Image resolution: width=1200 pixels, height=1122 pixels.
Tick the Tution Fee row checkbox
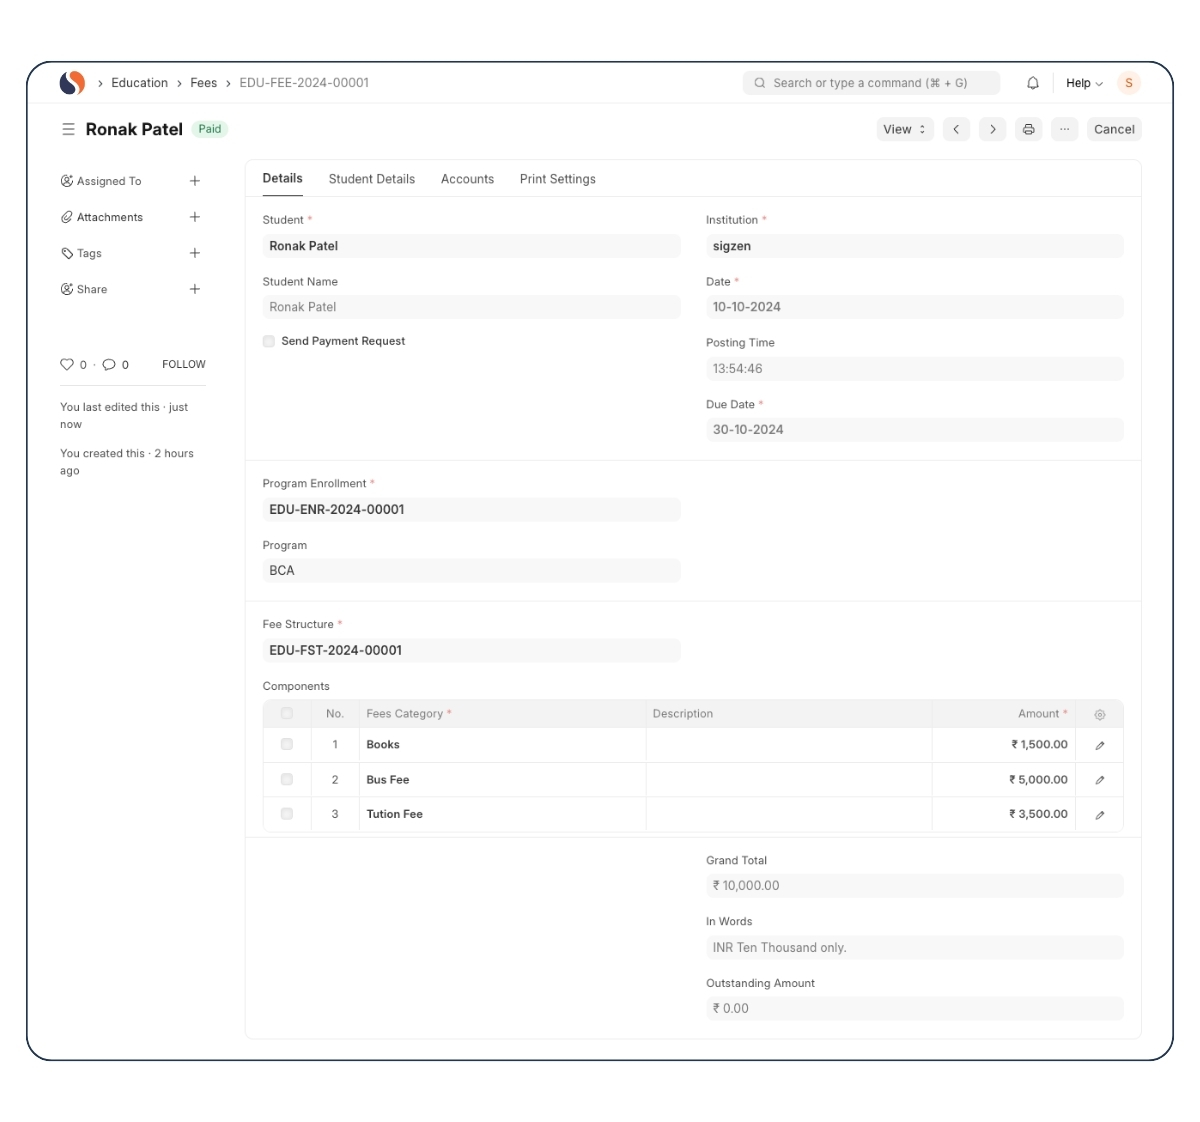coord(287,814)
